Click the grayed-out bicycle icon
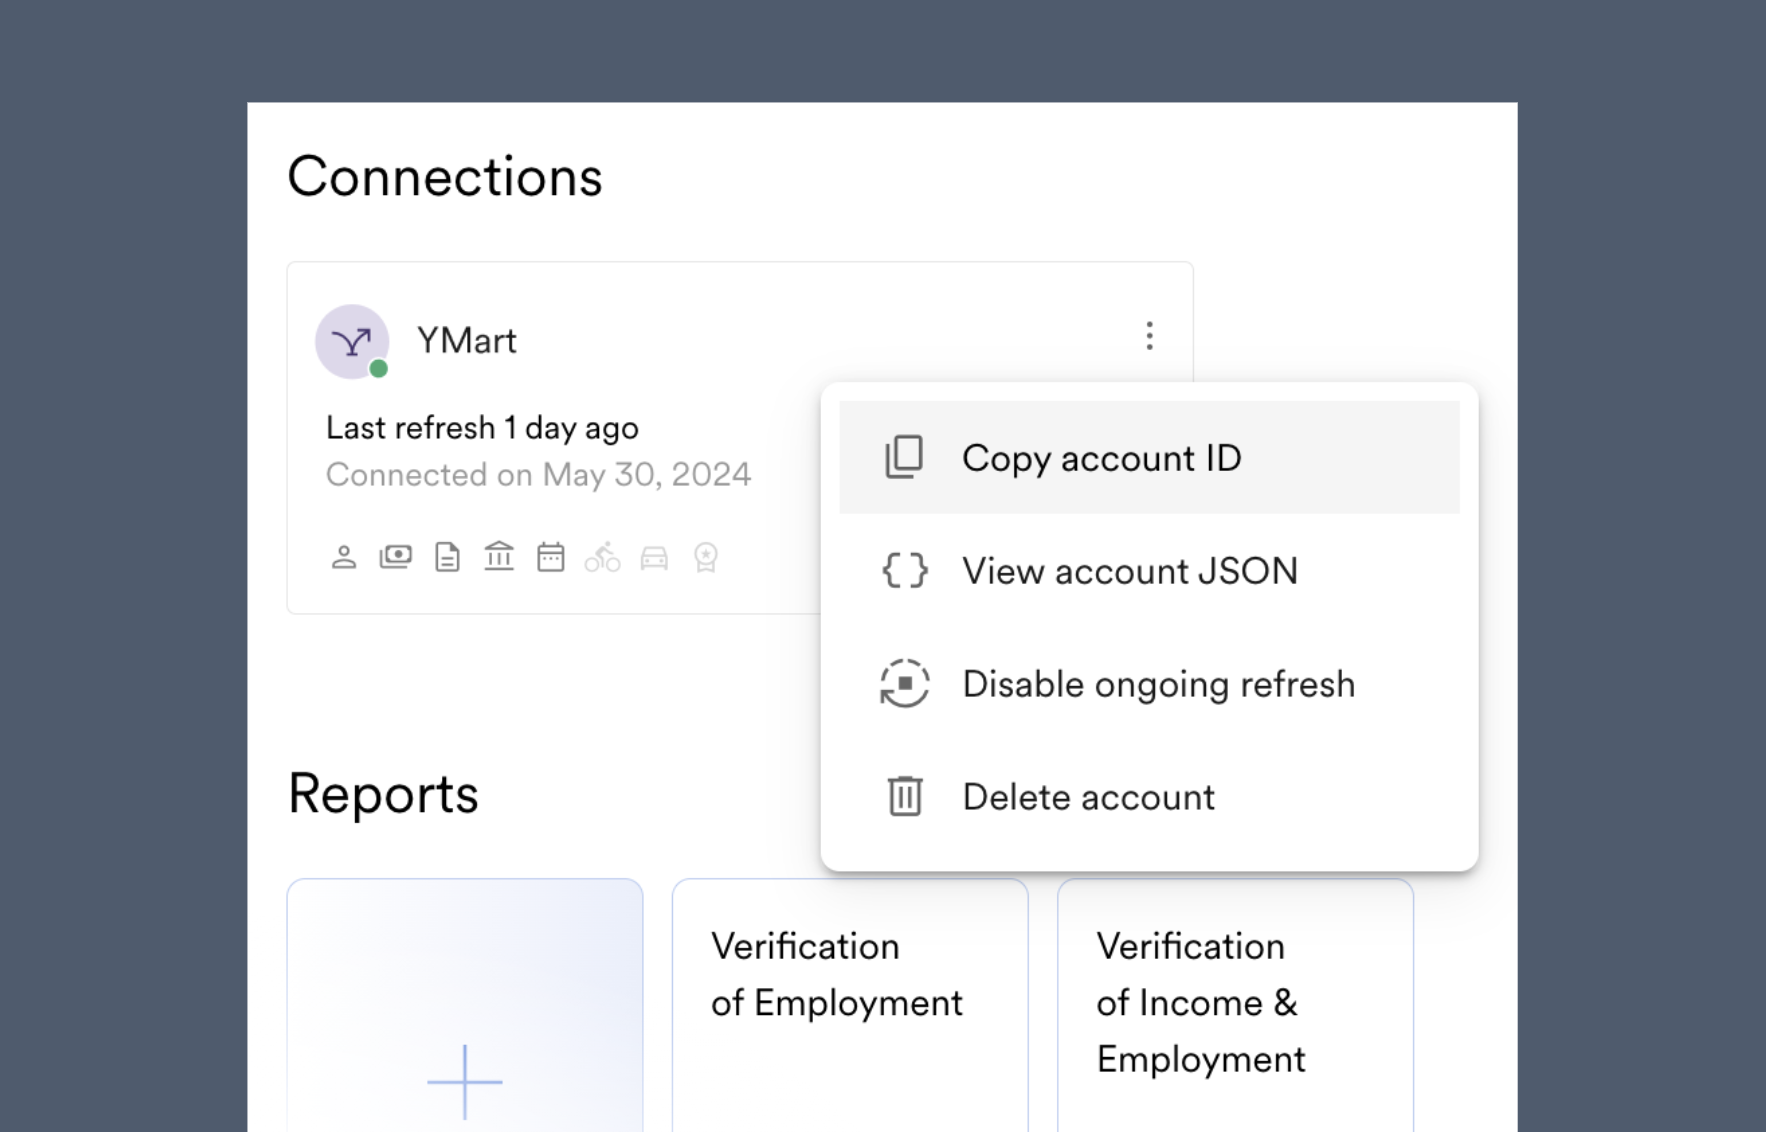This screenshot has width=1766, height=1132. click(603, 557)
